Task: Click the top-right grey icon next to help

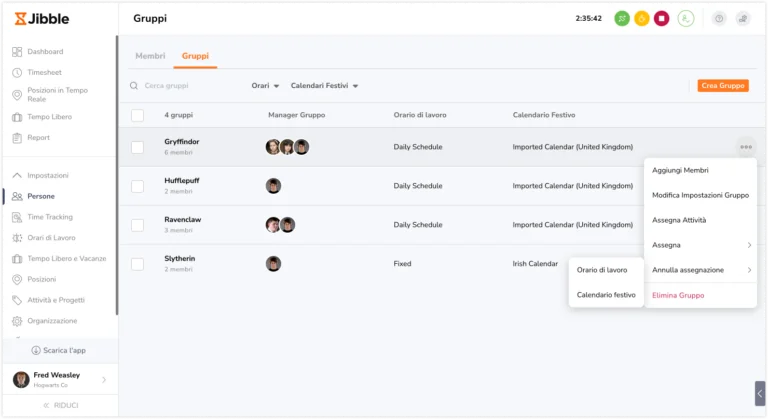Action: [743, 19]
